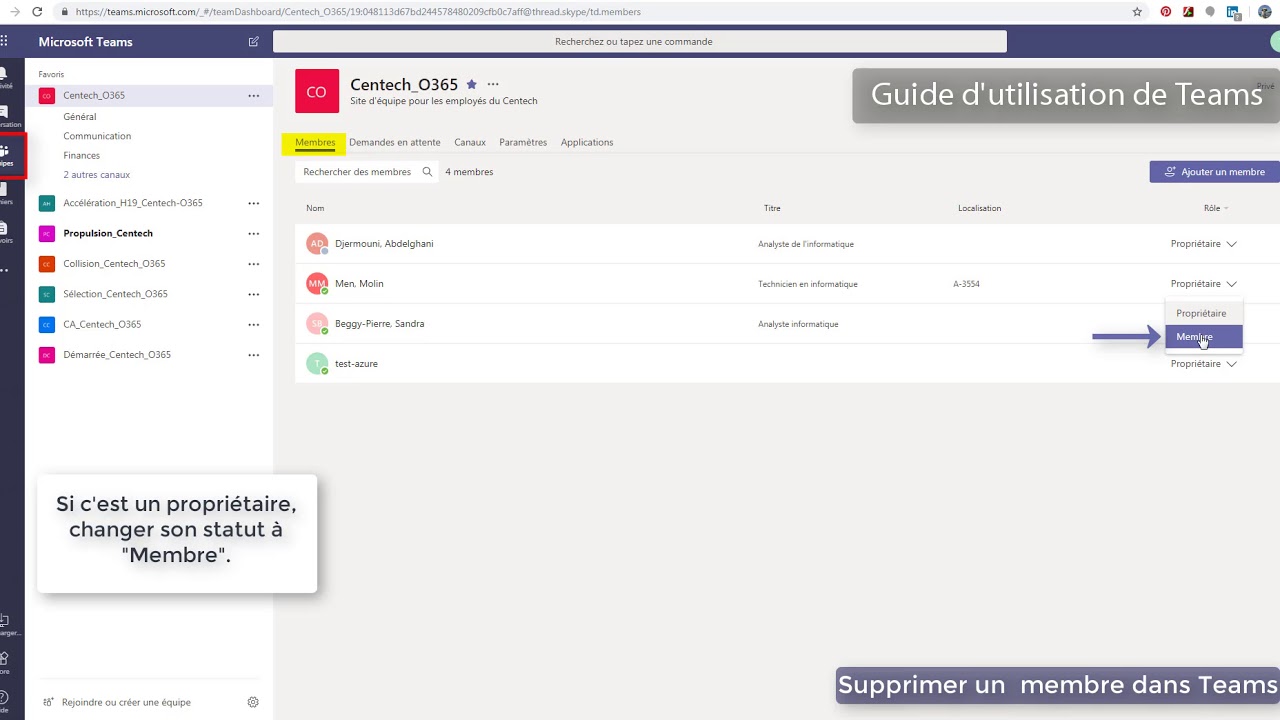Open more options for Accélération_H19_Centech-O365
Viewport: 1280px width, 720px height.
tap(254, 203)
